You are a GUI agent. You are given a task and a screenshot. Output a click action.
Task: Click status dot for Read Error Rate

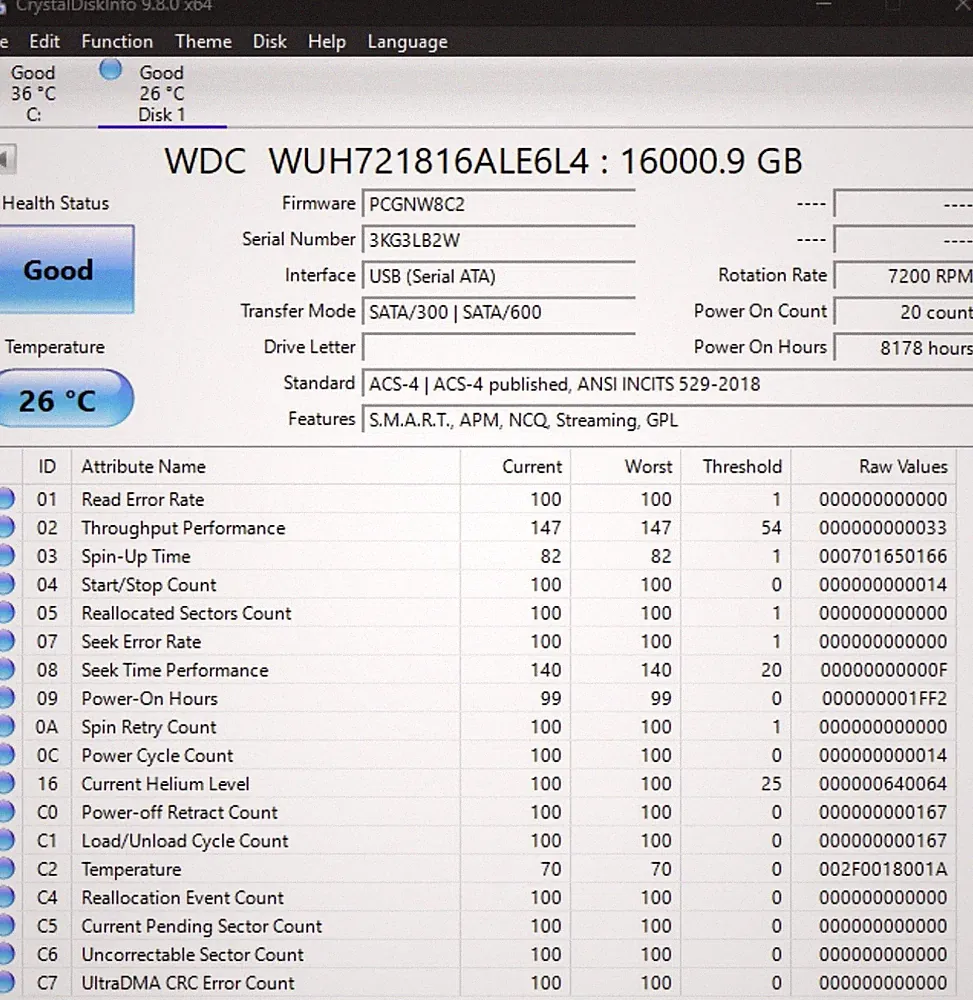(x=6, y=499)
